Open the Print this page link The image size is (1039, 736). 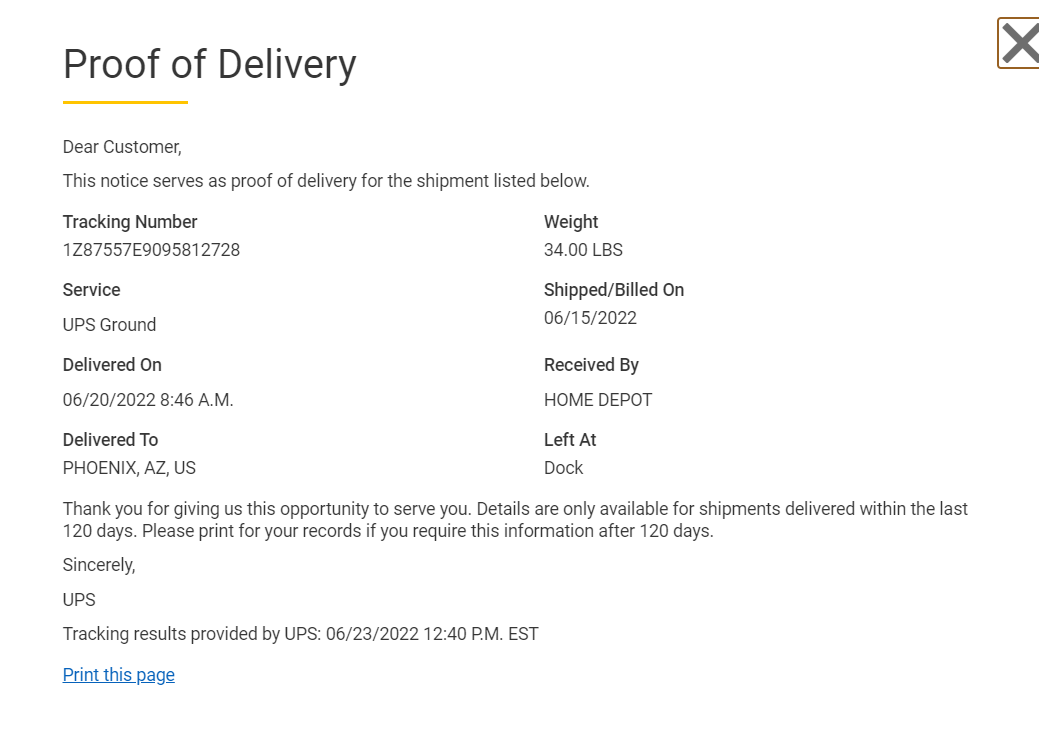pyautogui.click(x=119, y=674)
